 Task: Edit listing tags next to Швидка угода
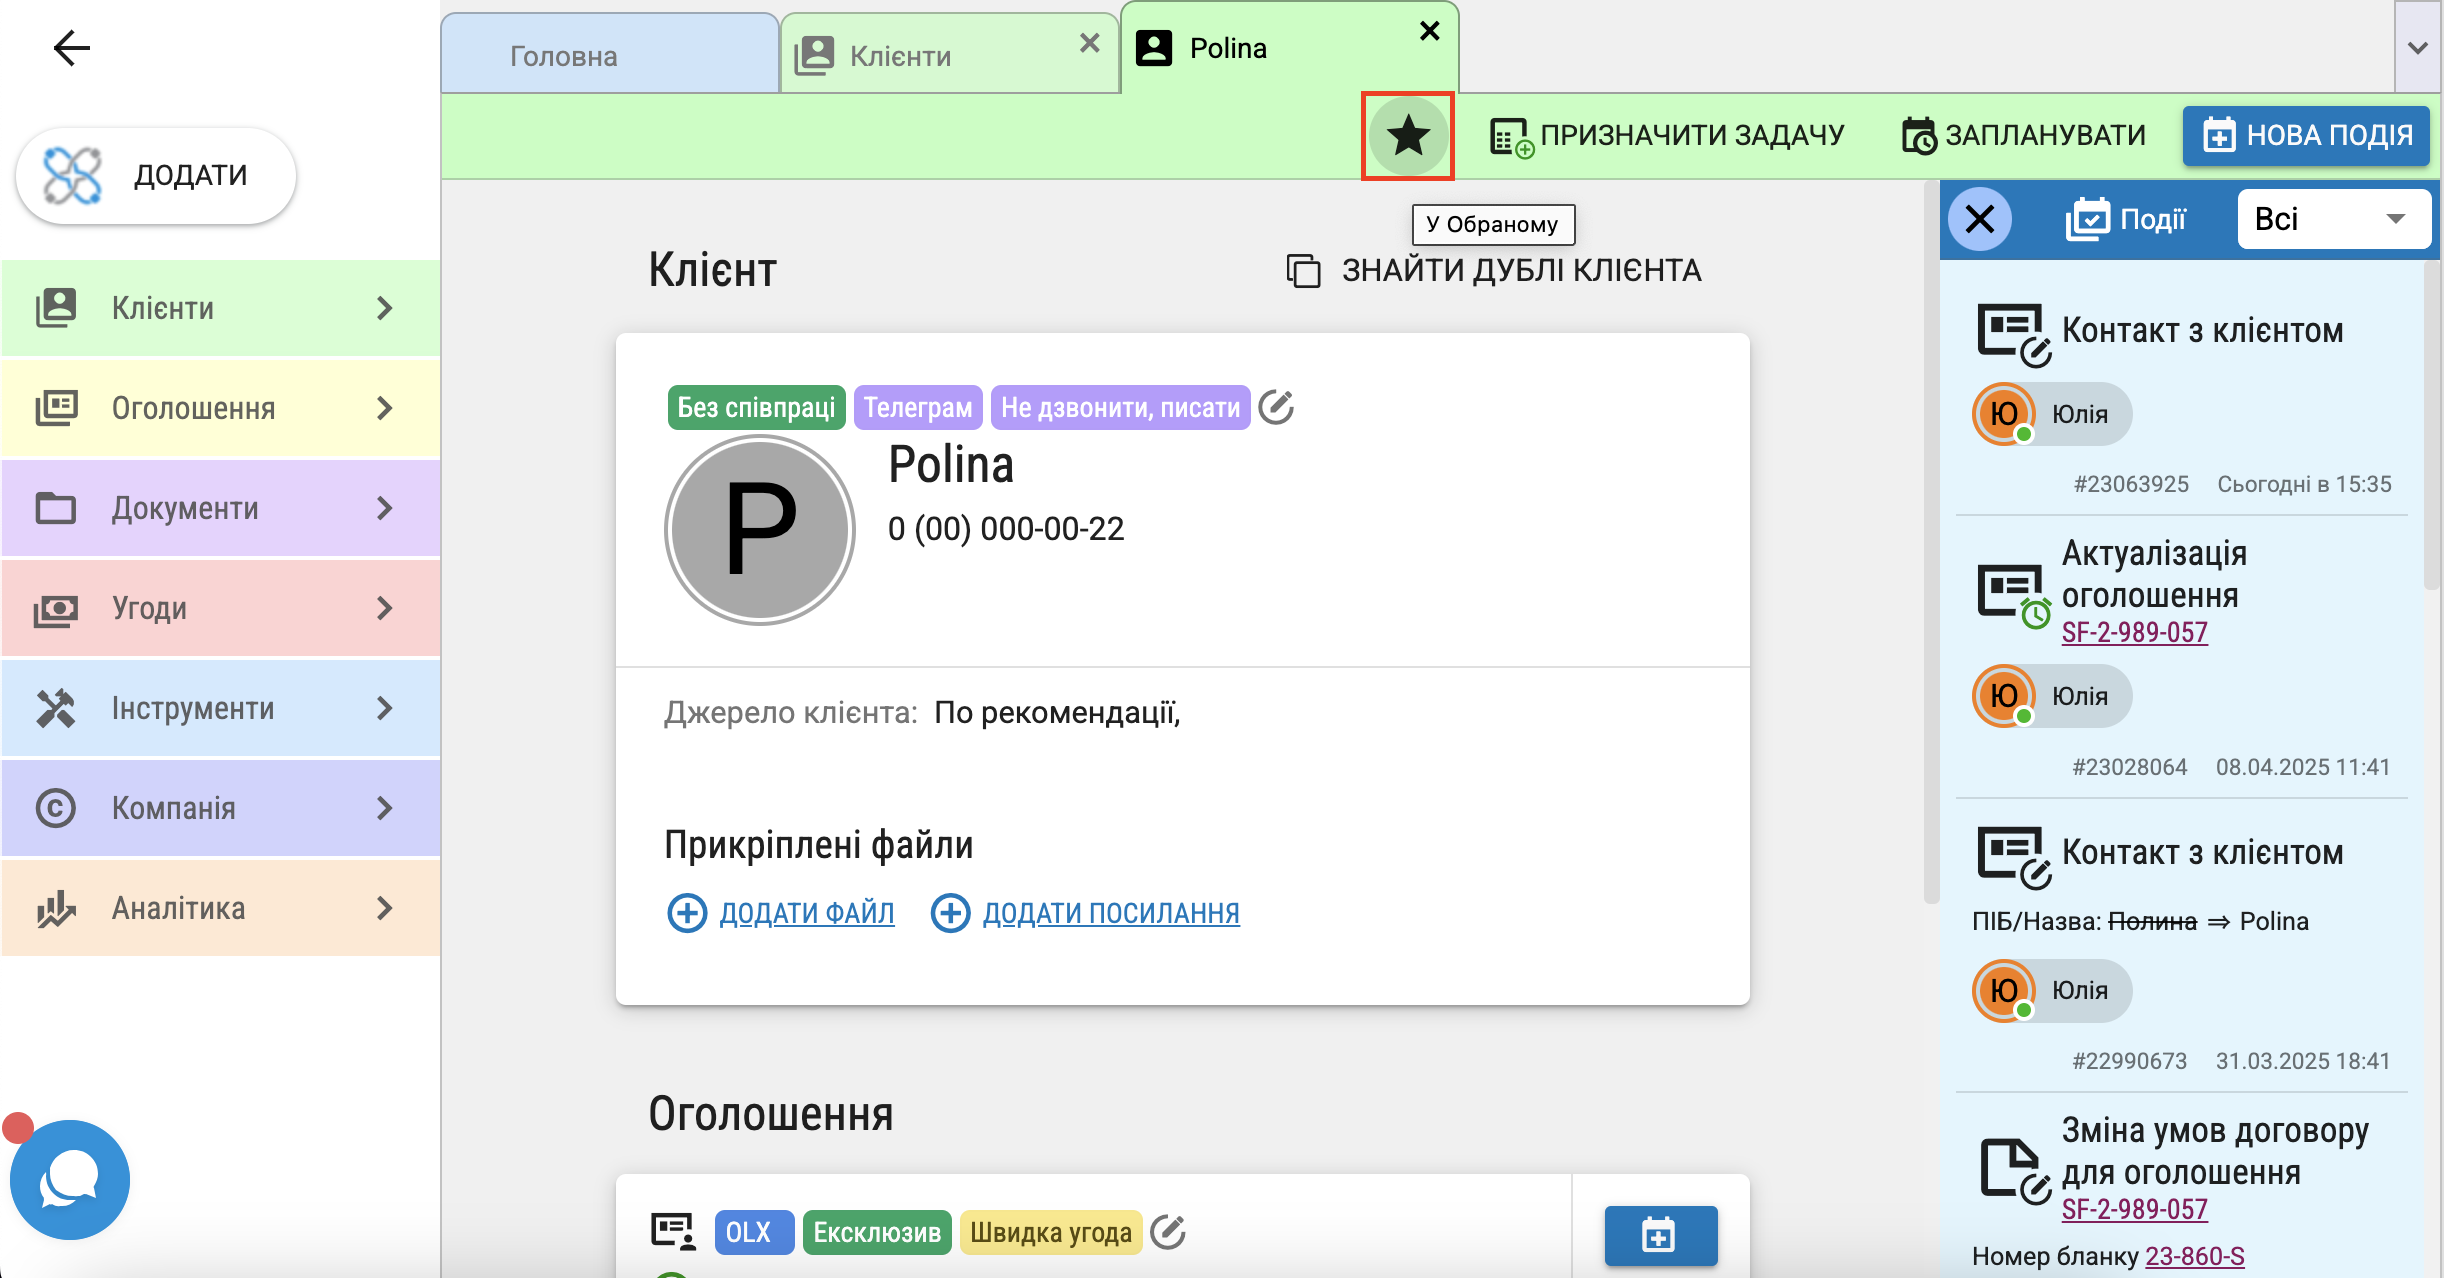(1167, 1232)
